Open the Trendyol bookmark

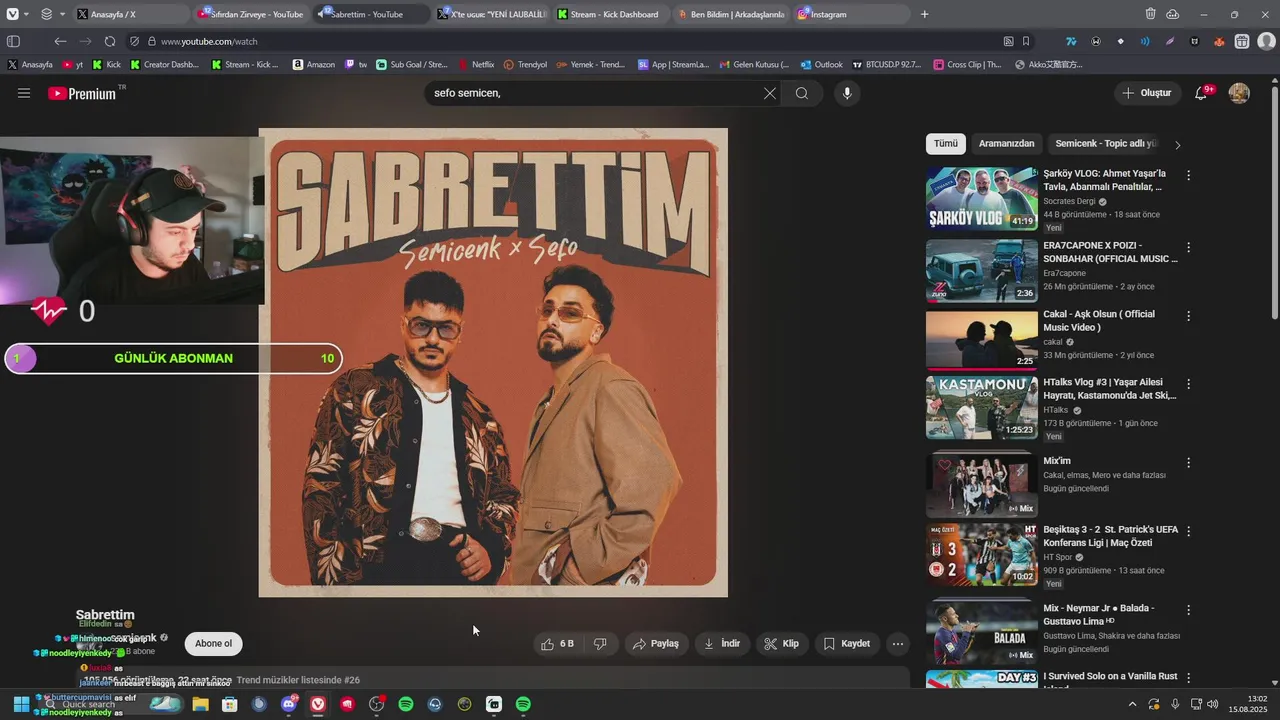[x=526, y=64]
